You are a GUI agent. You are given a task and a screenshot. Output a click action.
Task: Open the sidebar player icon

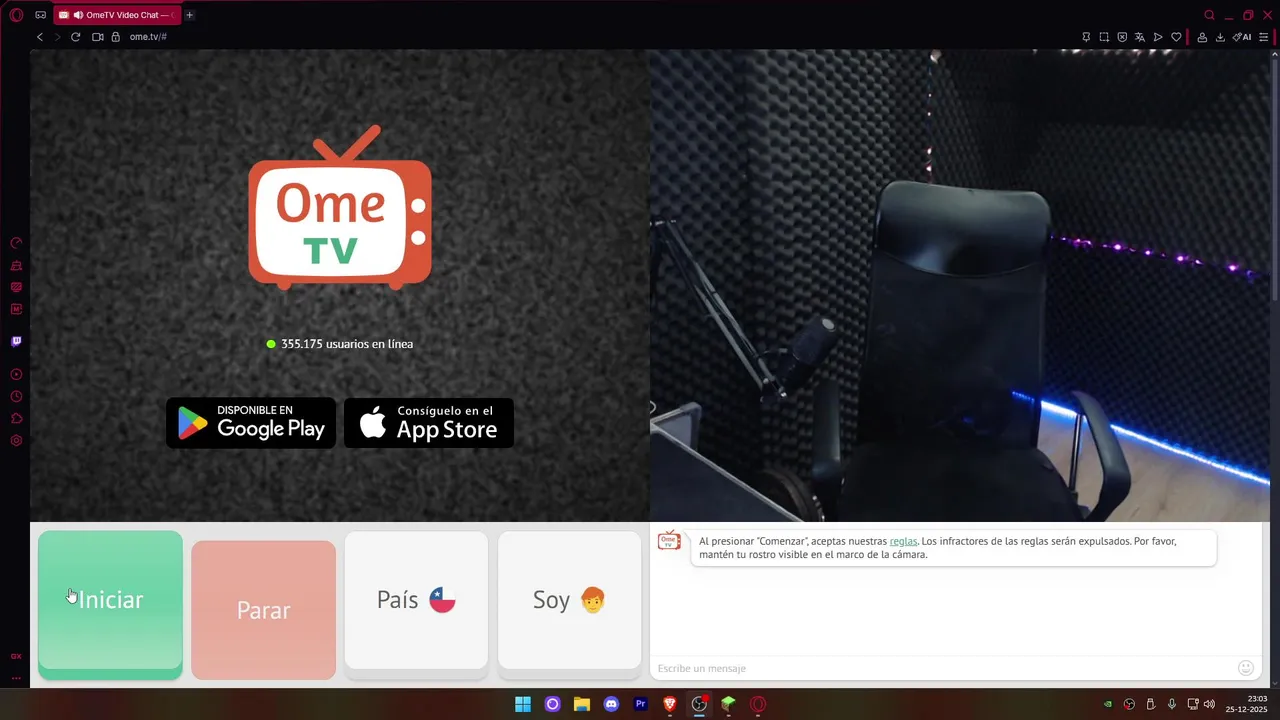point(16,374)
